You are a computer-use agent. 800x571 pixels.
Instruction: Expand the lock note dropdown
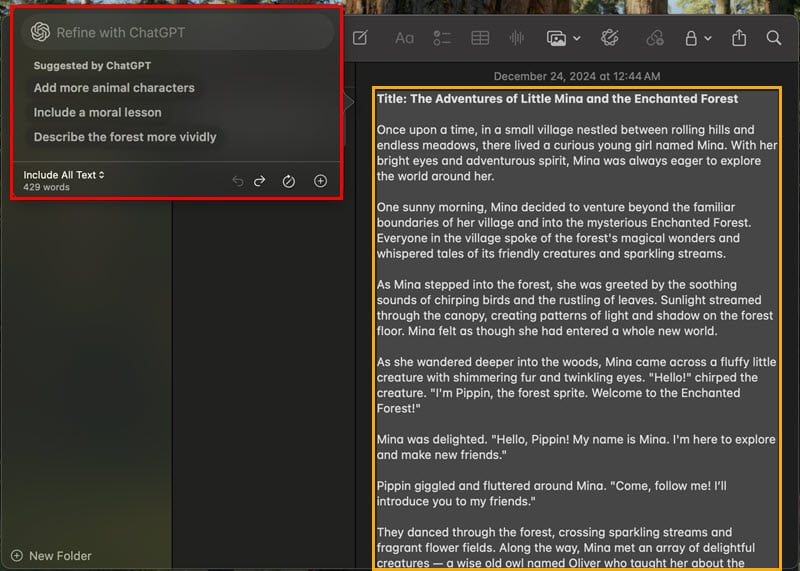pyautogui.click(x=697, y=39)
